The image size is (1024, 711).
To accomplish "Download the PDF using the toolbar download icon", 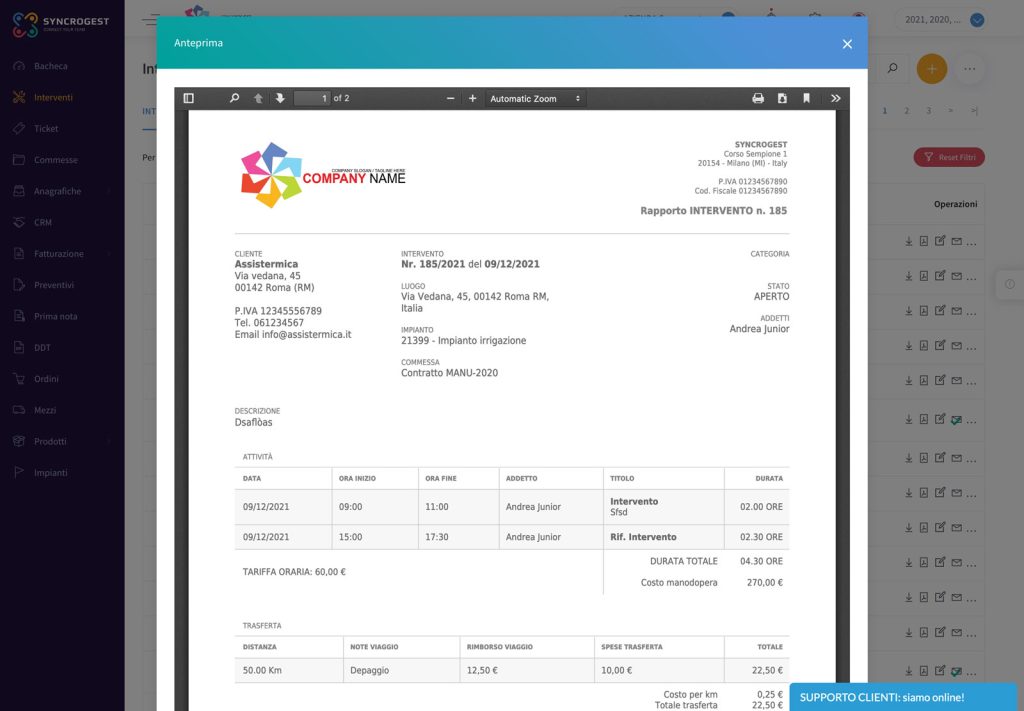I will (x=780, y=98).
